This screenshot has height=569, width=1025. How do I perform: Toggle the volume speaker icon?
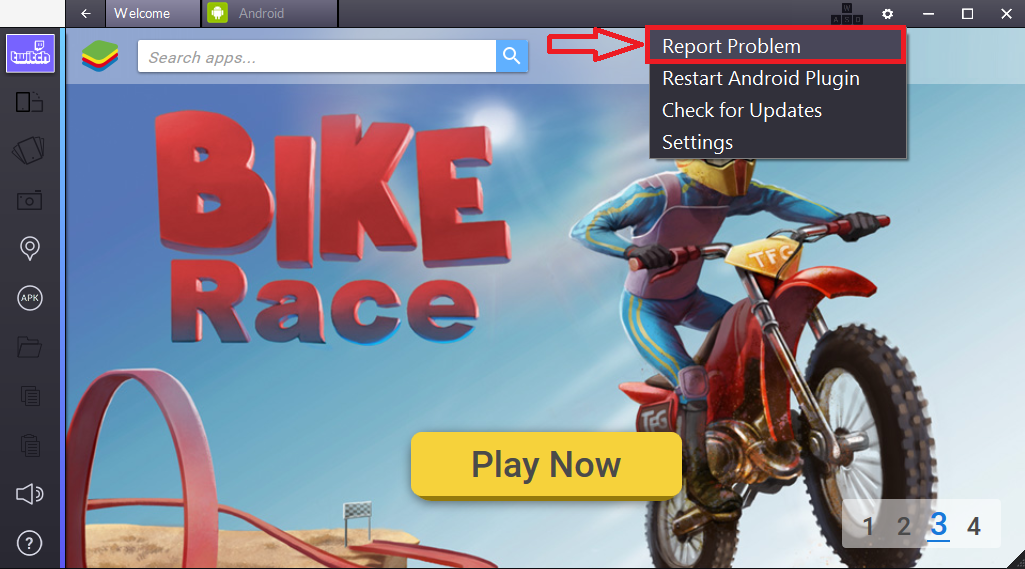(x=29, y=494)
